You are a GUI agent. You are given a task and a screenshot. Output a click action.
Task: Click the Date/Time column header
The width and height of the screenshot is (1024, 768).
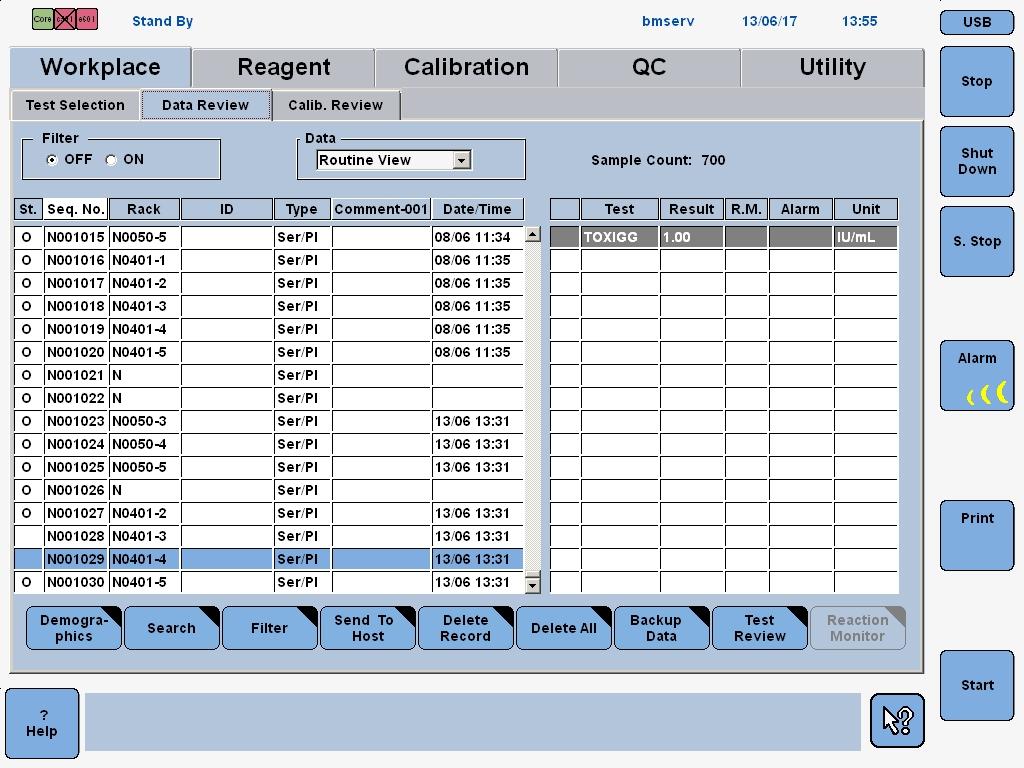click(x=477, y=209)
